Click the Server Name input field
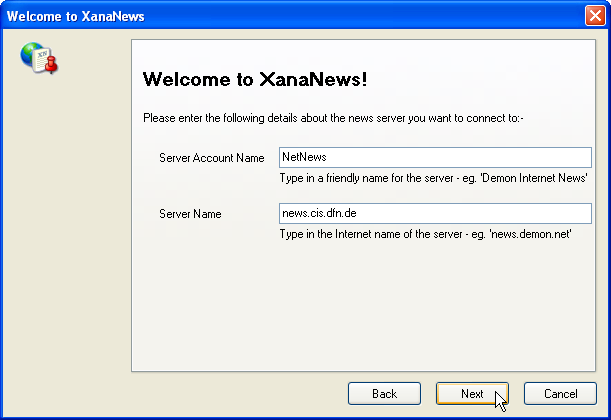The image size is (611, 420). 435,214
